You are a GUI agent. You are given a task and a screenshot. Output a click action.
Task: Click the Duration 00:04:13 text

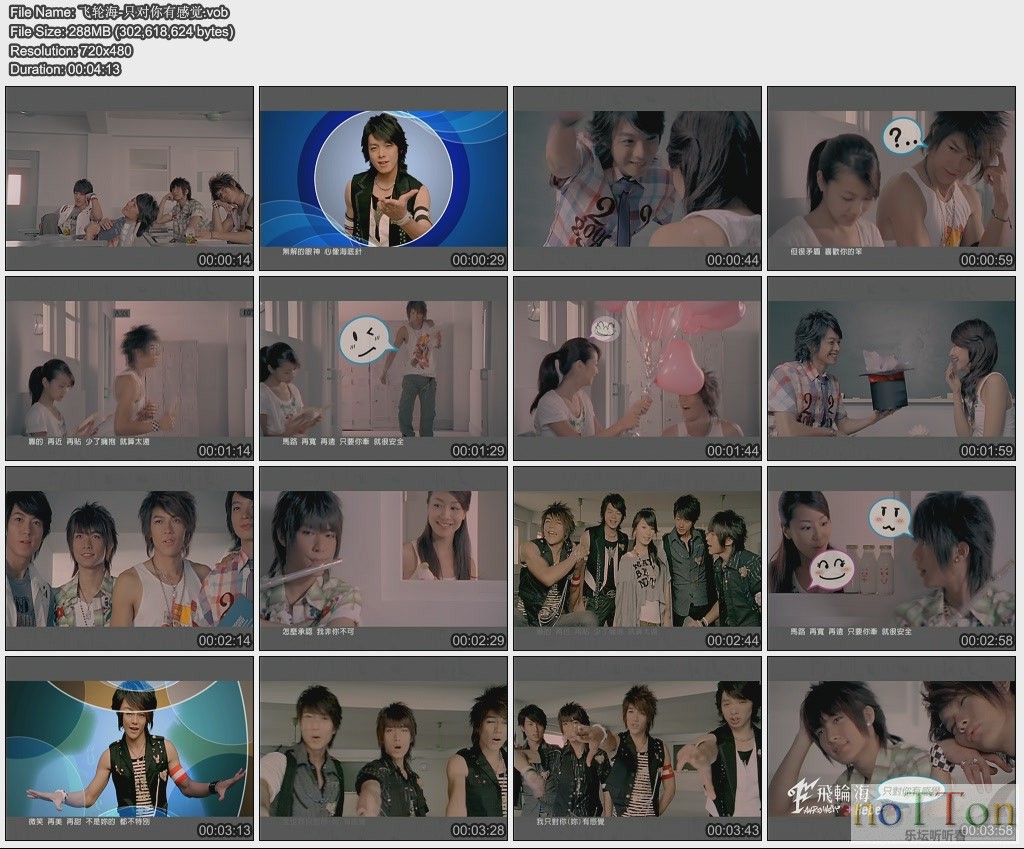tap(65, 69)
